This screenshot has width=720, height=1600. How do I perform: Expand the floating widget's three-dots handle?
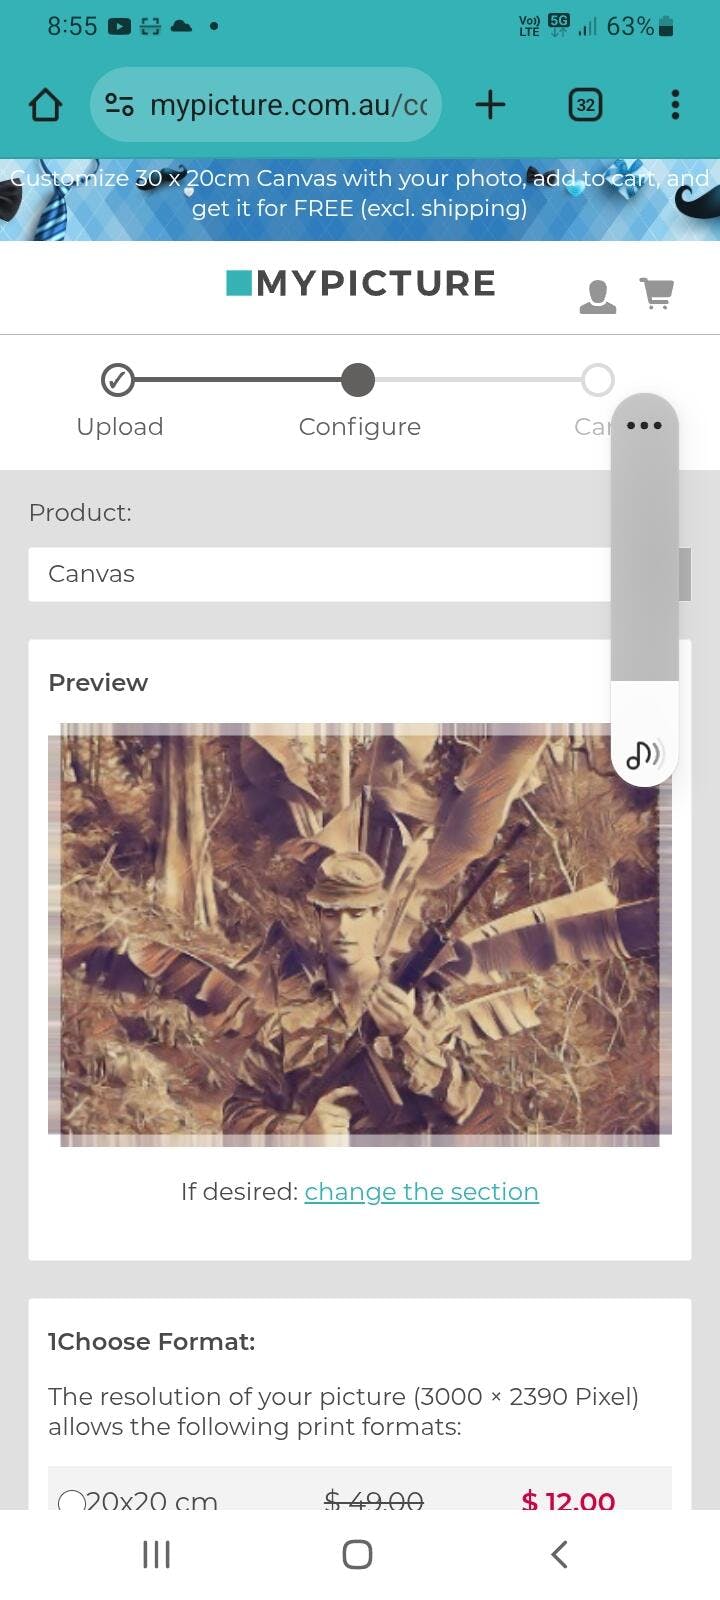pos(644,426)
